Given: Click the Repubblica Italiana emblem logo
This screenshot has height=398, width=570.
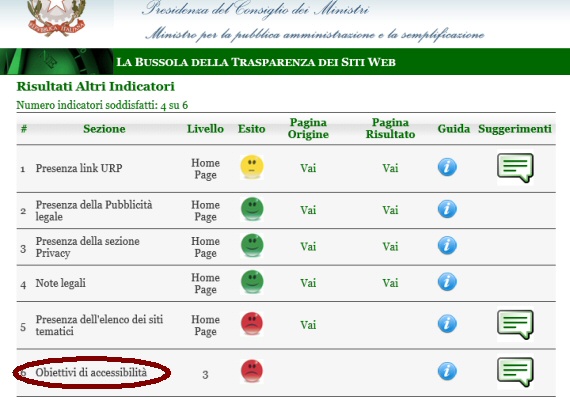Looking at the screenshot, I should [56, 17].
